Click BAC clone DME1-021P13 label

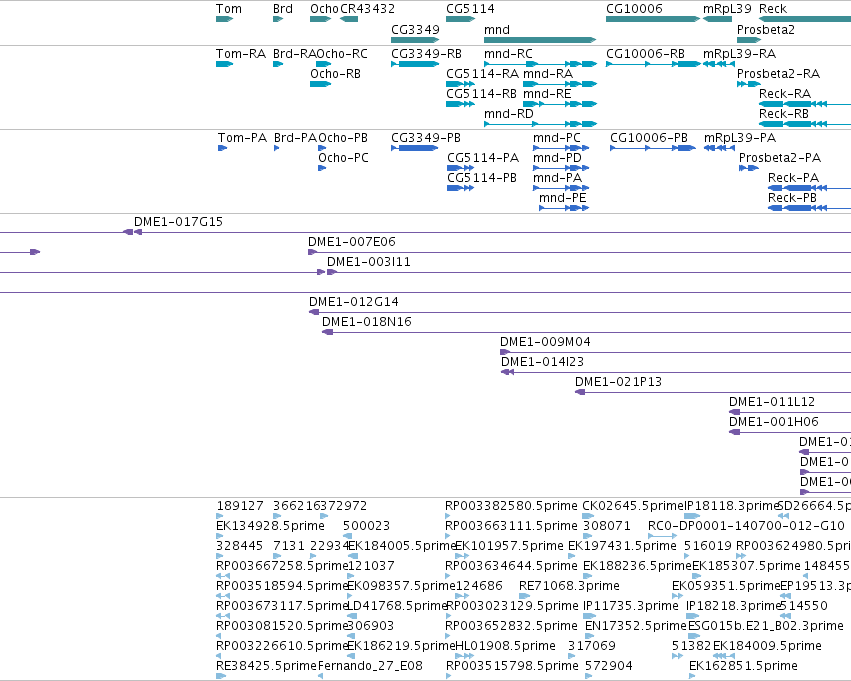[x=619, y=383]
